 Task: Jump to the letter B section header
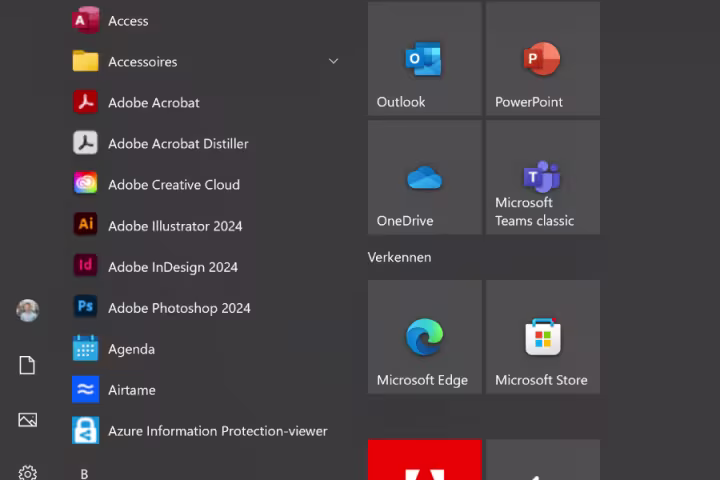[x=84, y=474]
